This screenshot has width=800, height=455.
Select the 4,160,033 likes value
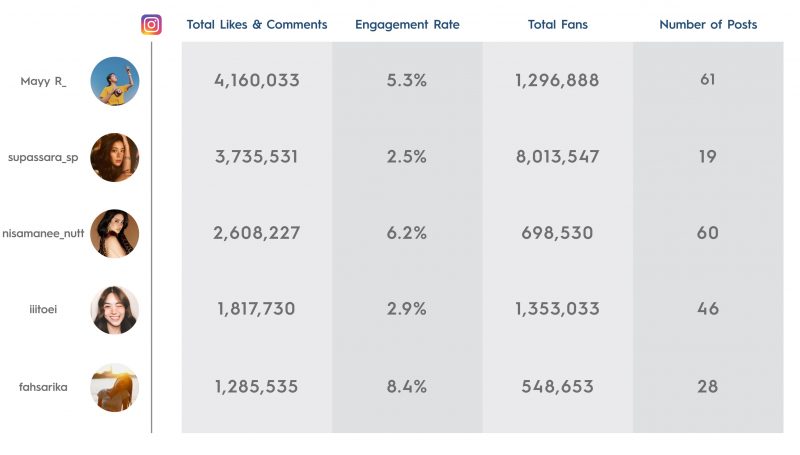257,80
